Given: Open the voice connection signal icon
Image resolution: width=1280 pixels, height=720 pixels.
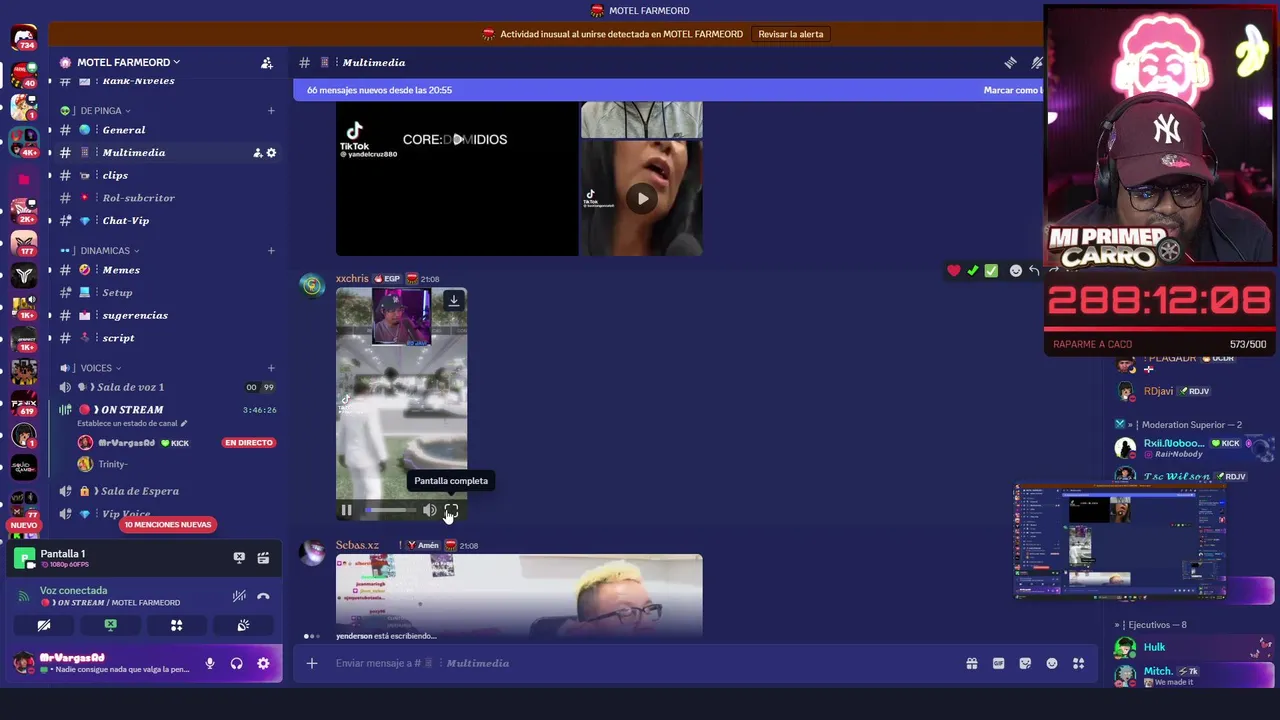Looking at the screenshot, I should tap(24, 596).
